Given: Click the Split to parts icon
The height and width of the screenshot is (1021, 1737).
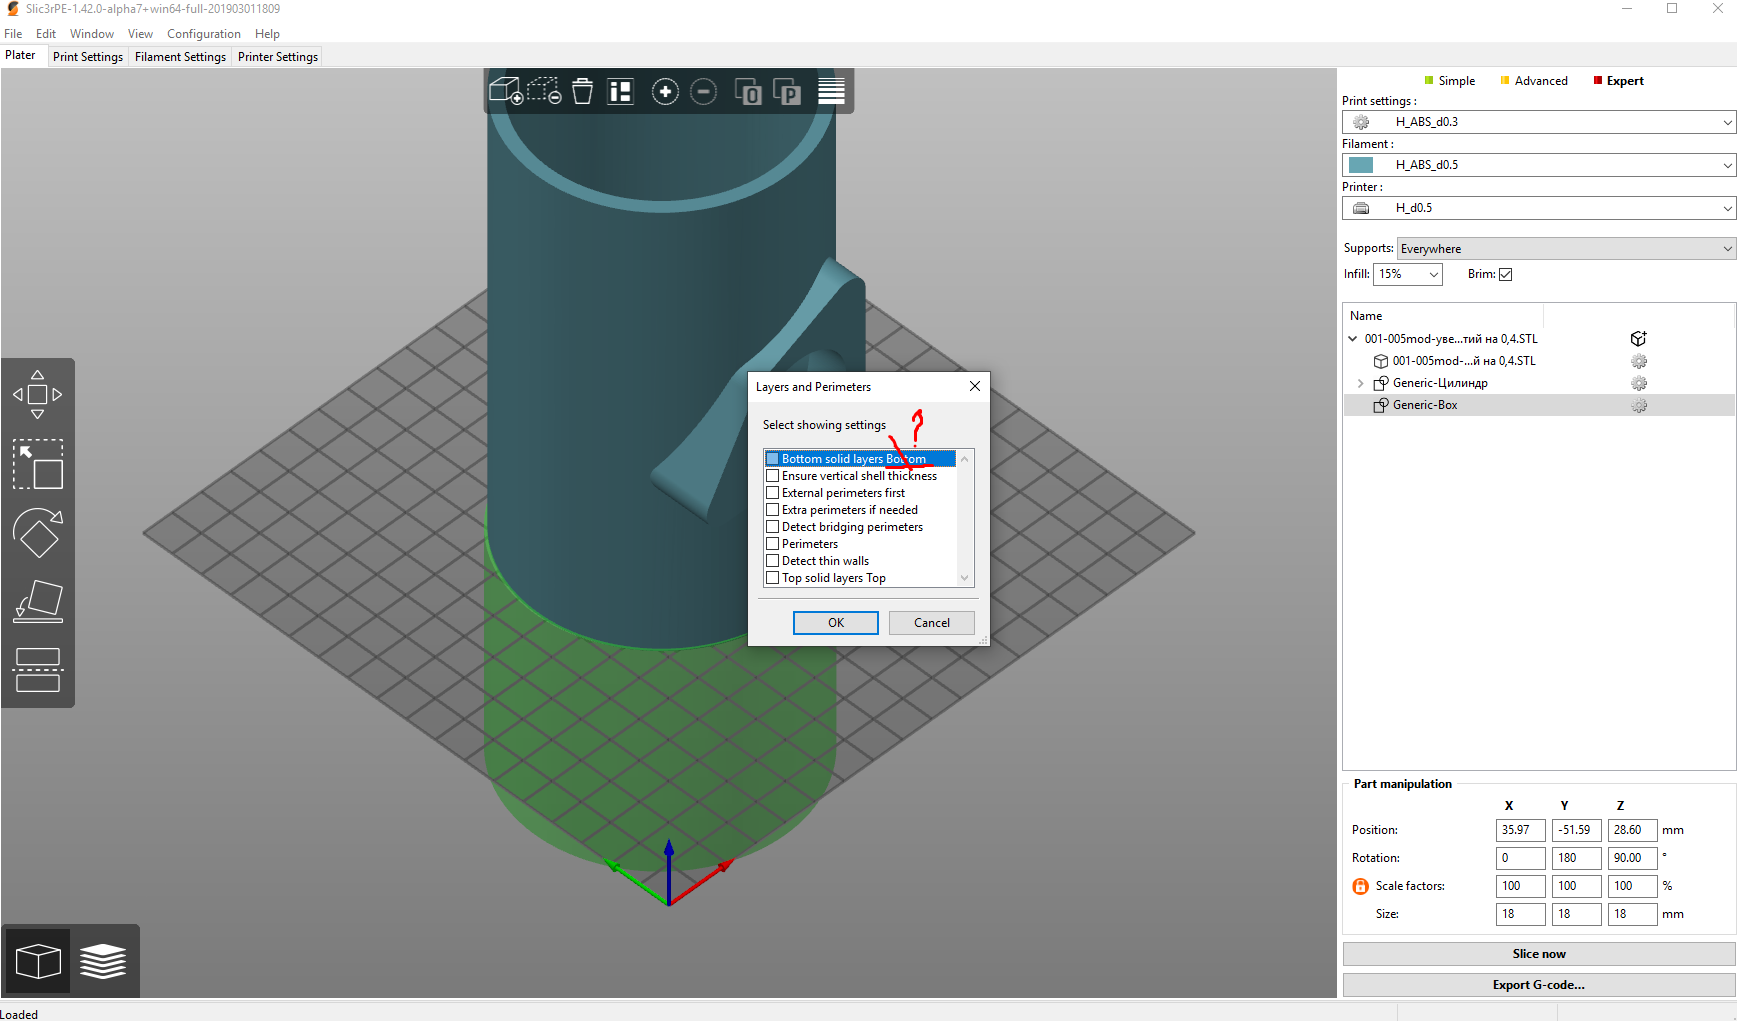Looking at the screenshot, I should 787,92.
